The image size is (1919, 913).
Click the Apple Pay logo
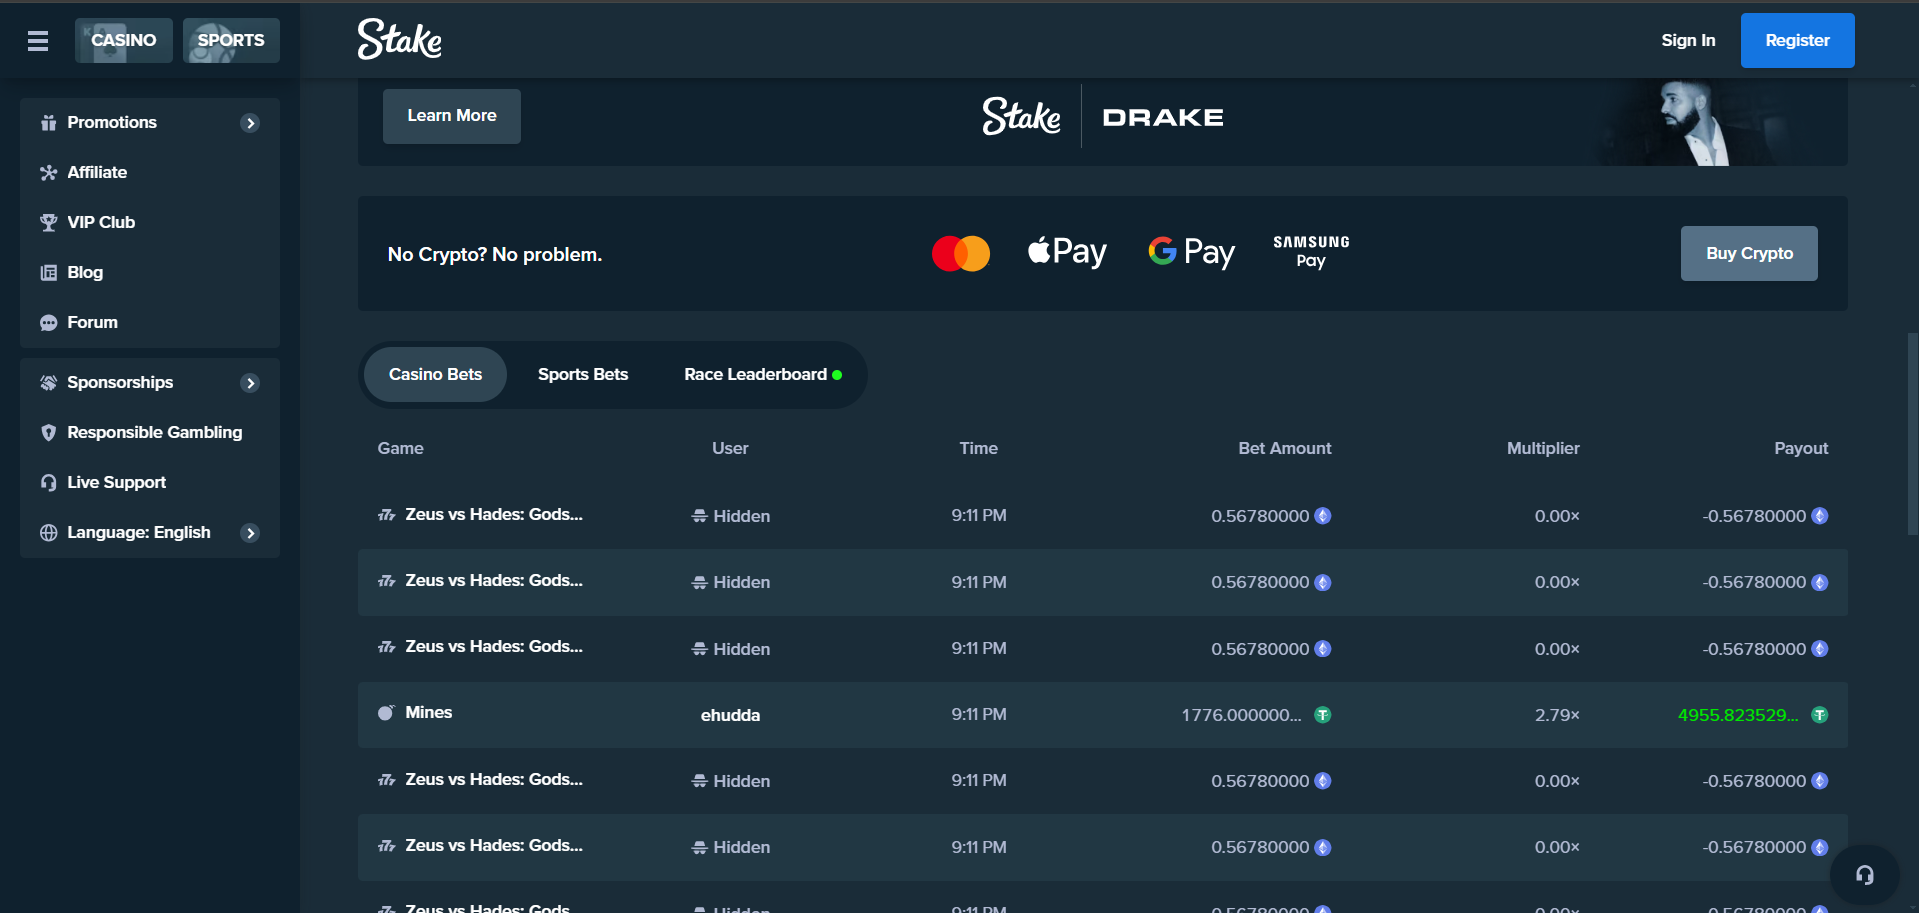[x=1067, y=252]
